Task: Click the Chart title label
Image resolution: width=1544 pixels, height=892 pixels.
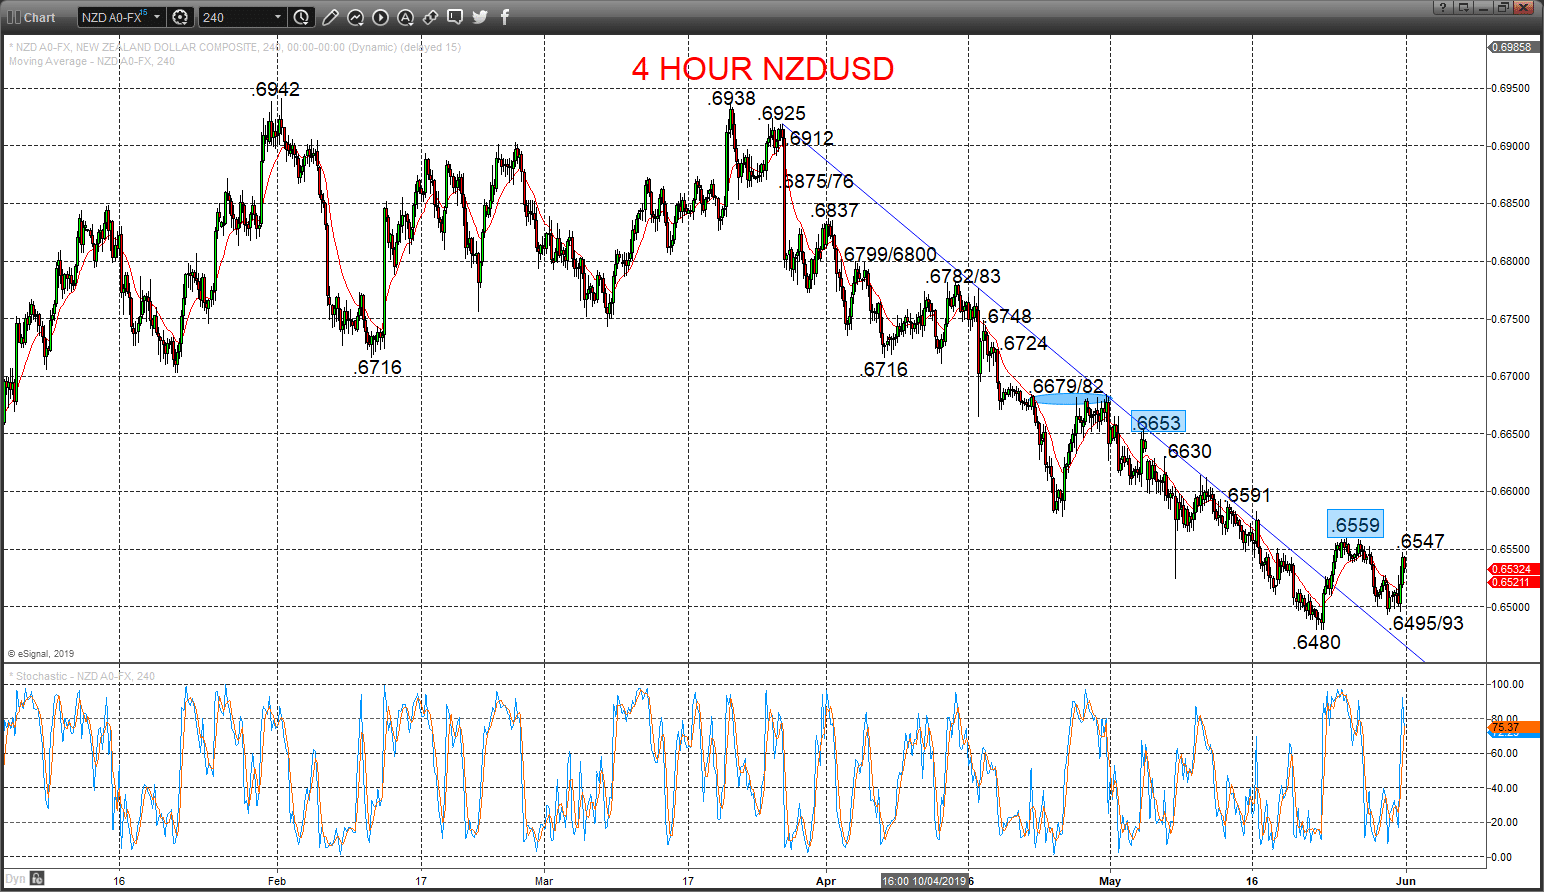Action: (40, 17)
